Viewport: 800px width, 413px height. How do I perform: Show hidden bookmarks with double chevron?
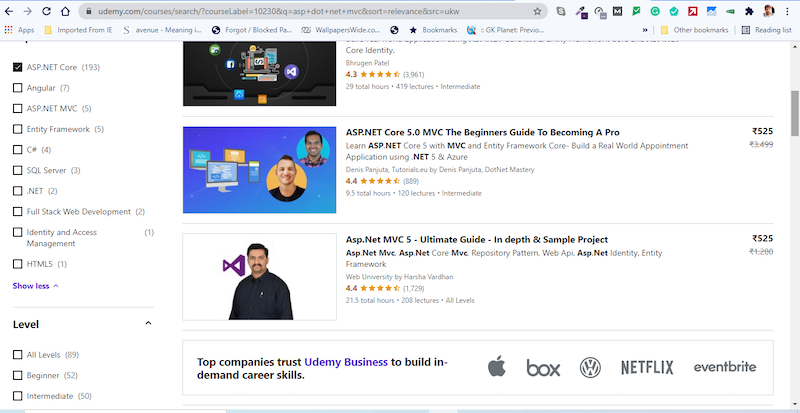click(645, 30)
